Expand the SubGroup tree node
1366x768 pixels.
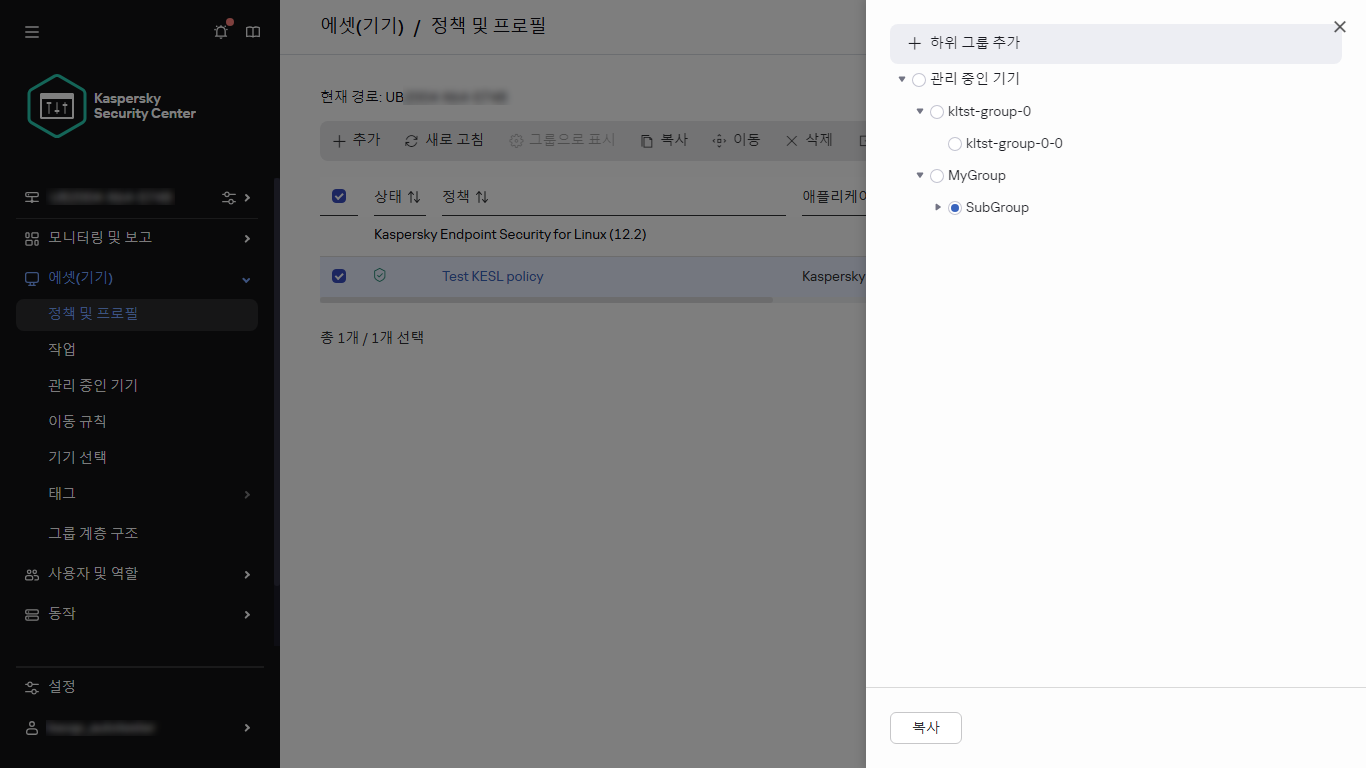(938, 207)
